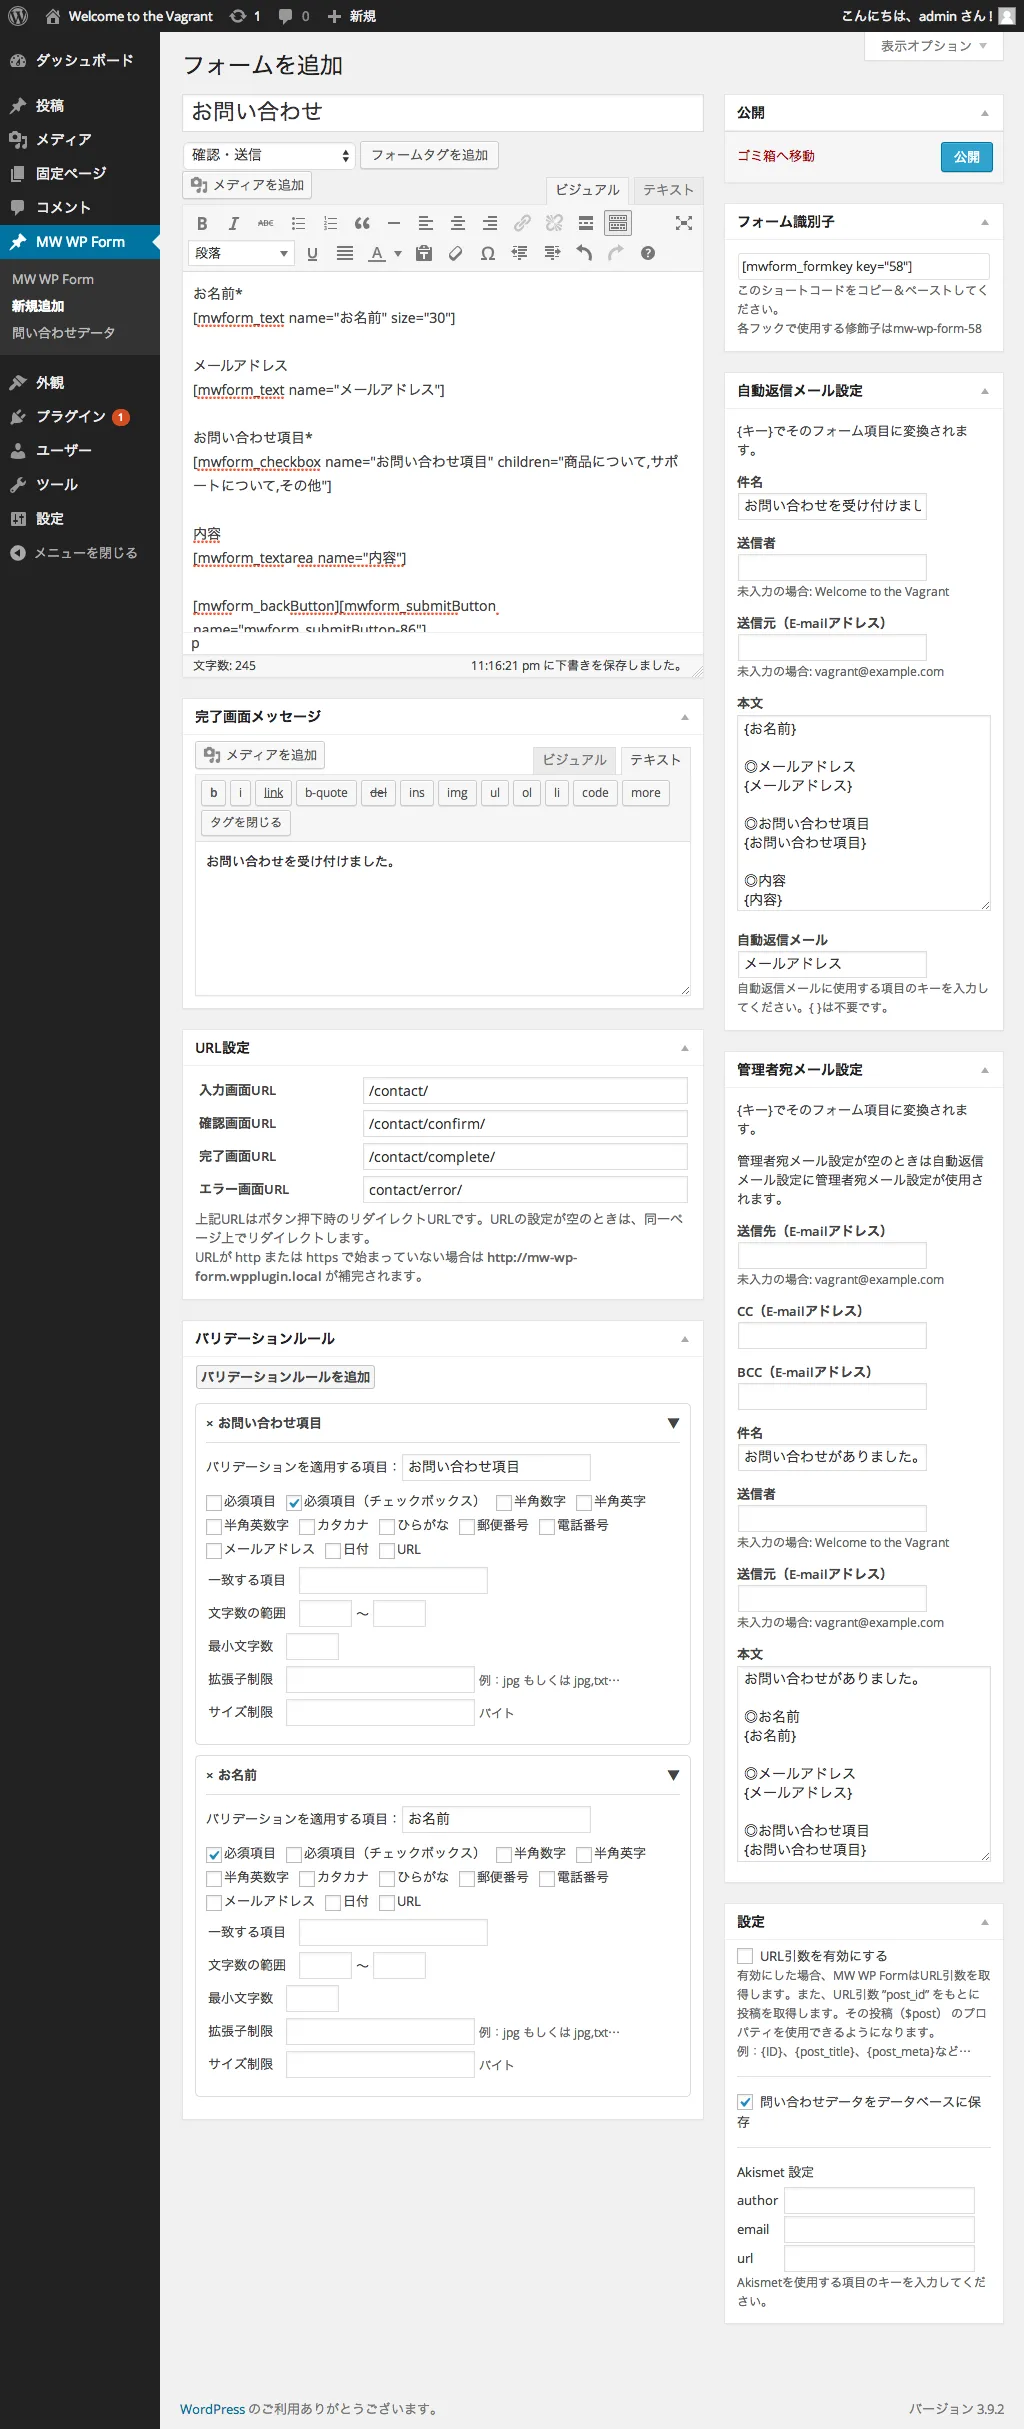Click the 自動返信メール field
The width and height of the screenshot is (1024, 2429).
pos(832,964)
